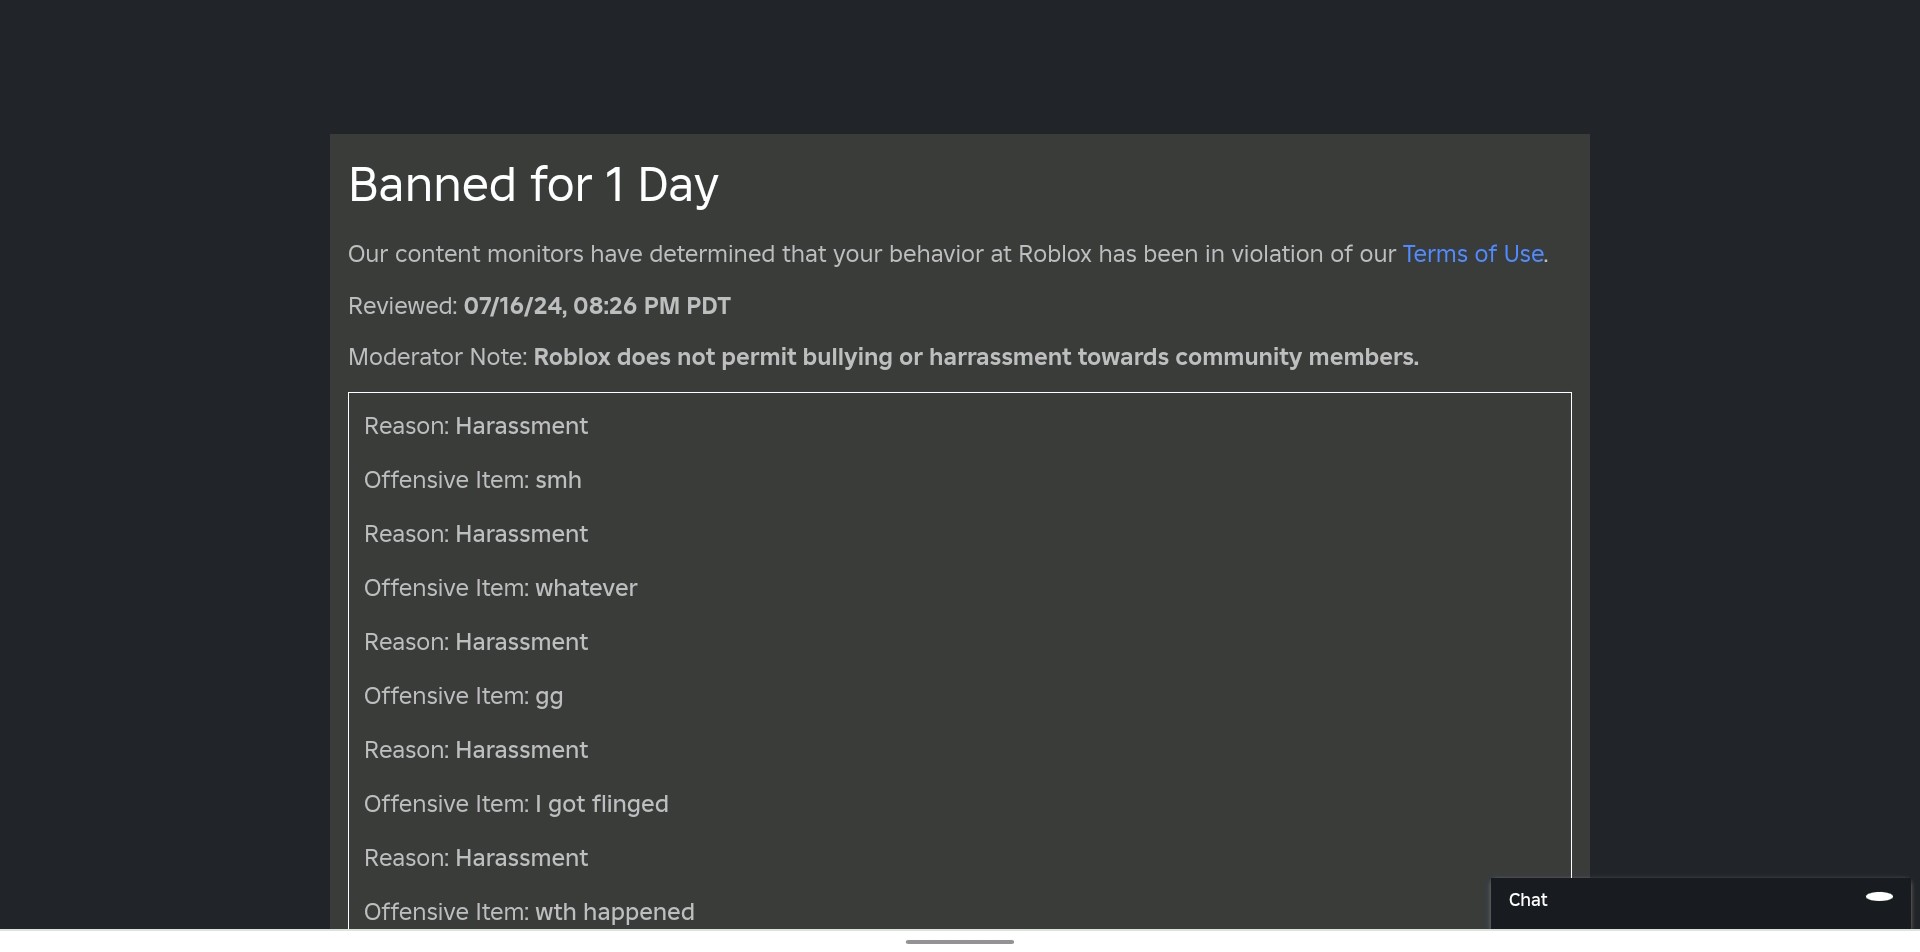The width and height of the screenshot is (1920, 952).
Task: Click the Harassment reason above "whatever"
Action: coord(476,534)
